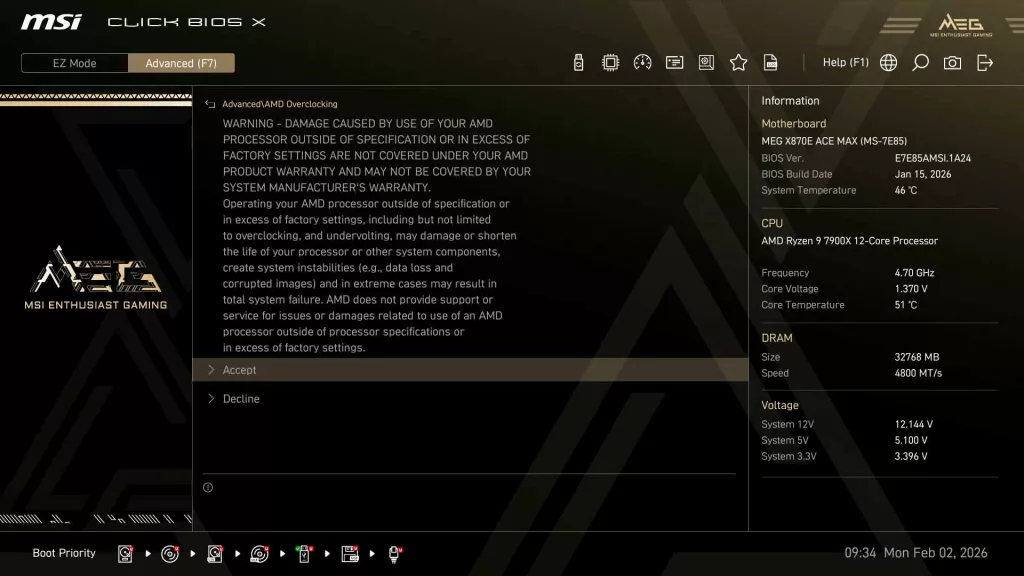Select the gauge-style performance icon
The width and height of the screenshot is (1024, 576).
(642, 62)
